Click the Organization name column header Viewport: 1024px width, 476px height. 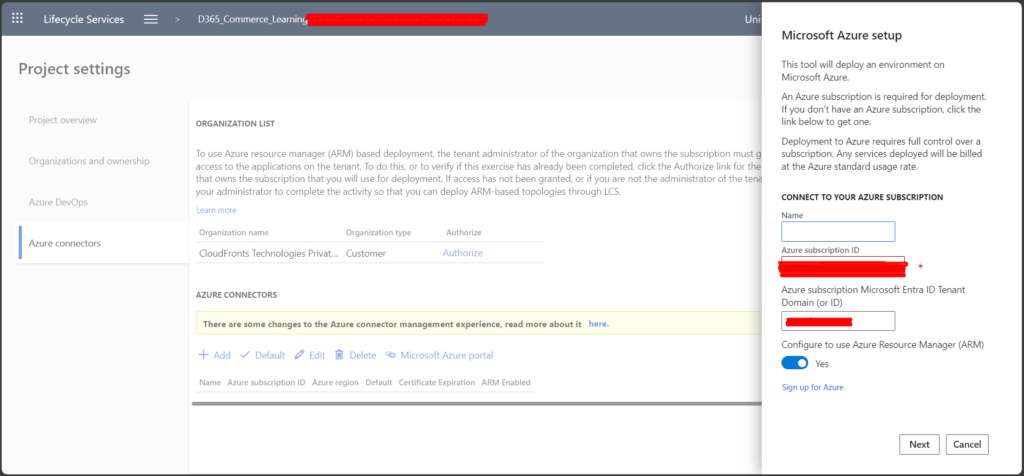234,232
